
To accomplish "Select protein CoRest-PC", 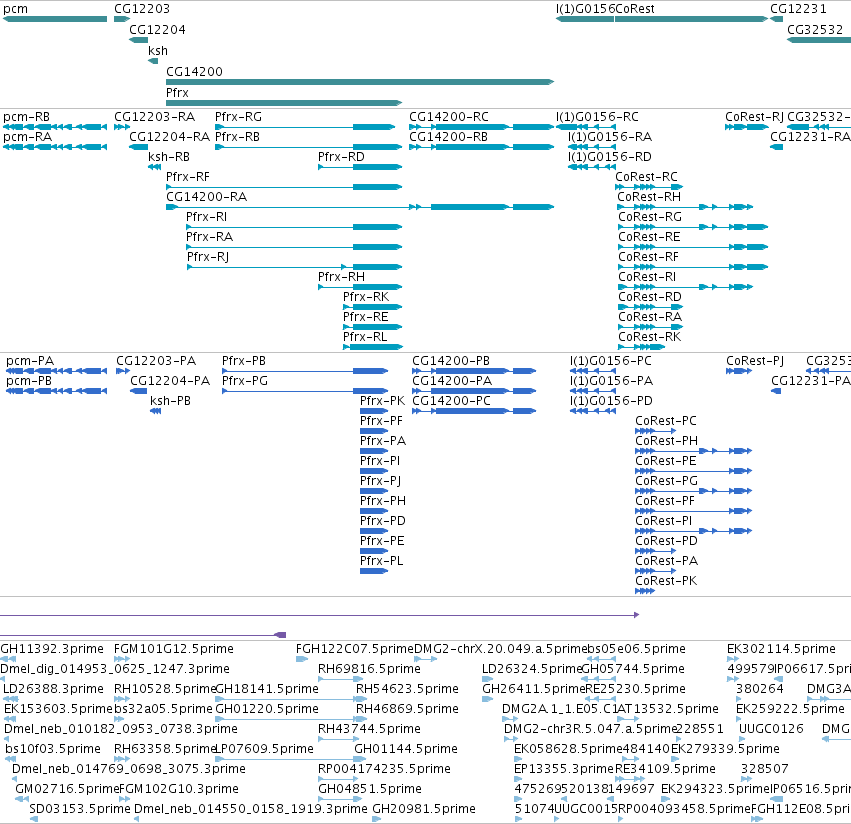I will coord(656,431).
